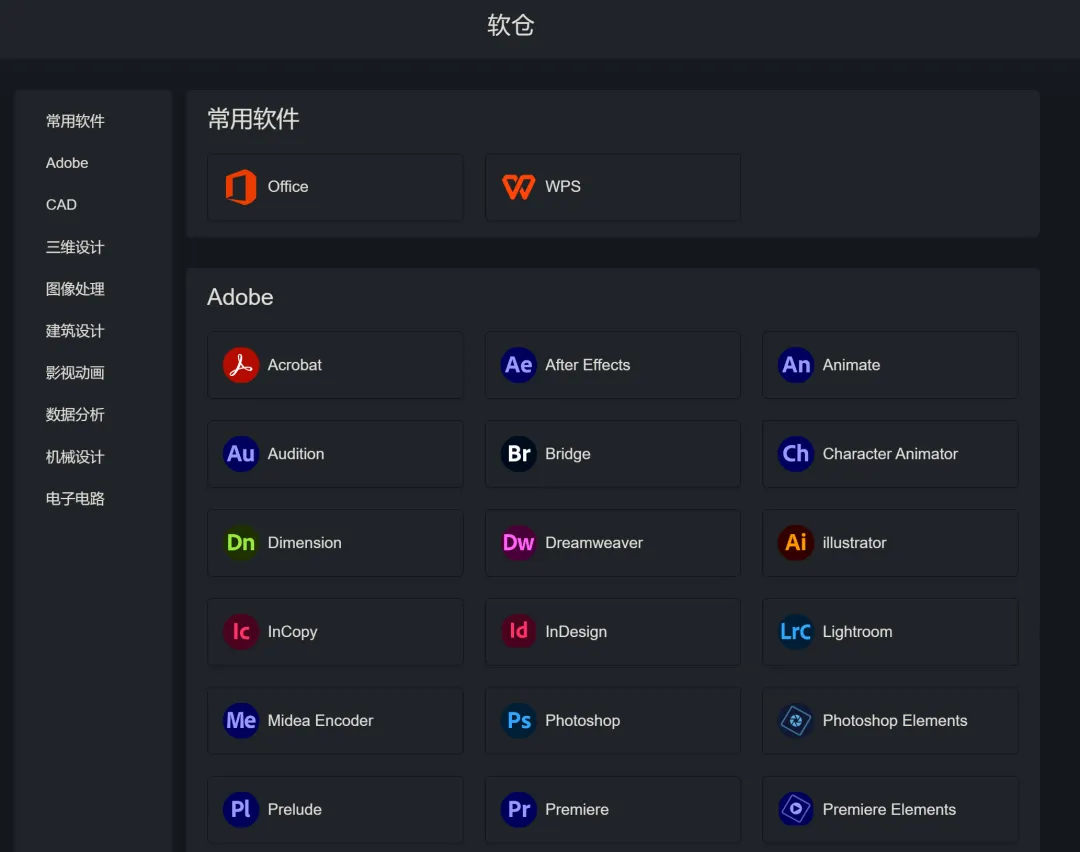Image resolution: width=1080 pixels, height=852 pixels.
Task: Open the Animate text label
Action: [x=851, y=365]
